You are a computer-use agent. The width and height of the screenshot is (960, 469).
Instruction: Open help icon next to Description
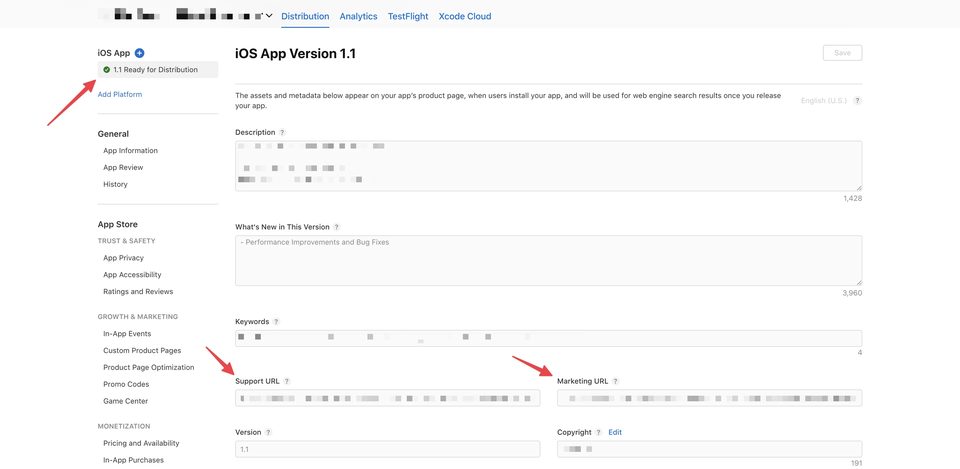(x=282, y=132)
